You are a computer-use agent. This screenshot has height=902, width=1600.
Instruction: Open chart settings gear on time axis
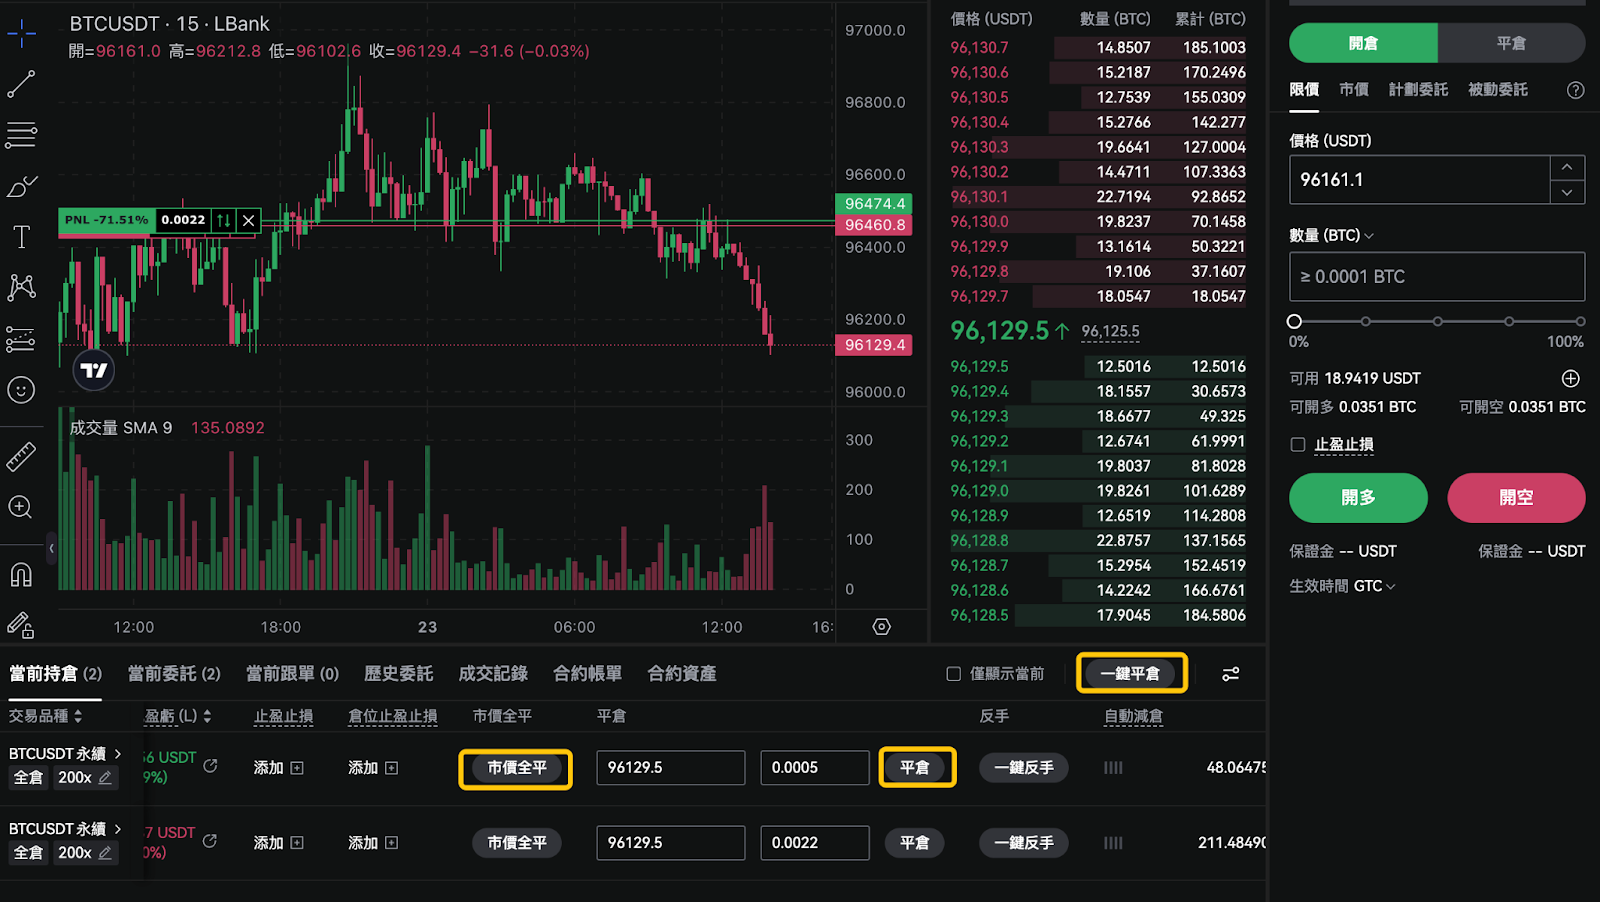tap(881, 627)
